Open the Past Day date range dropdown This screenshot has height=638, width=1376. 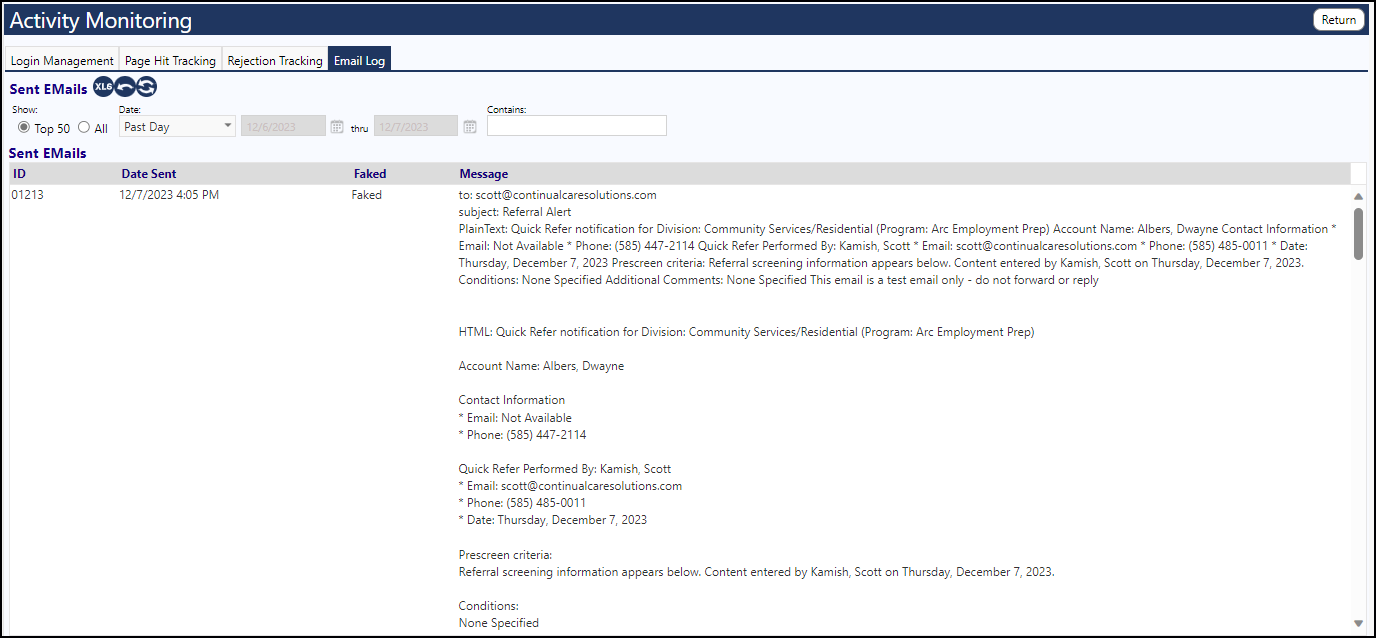point(177,127)
